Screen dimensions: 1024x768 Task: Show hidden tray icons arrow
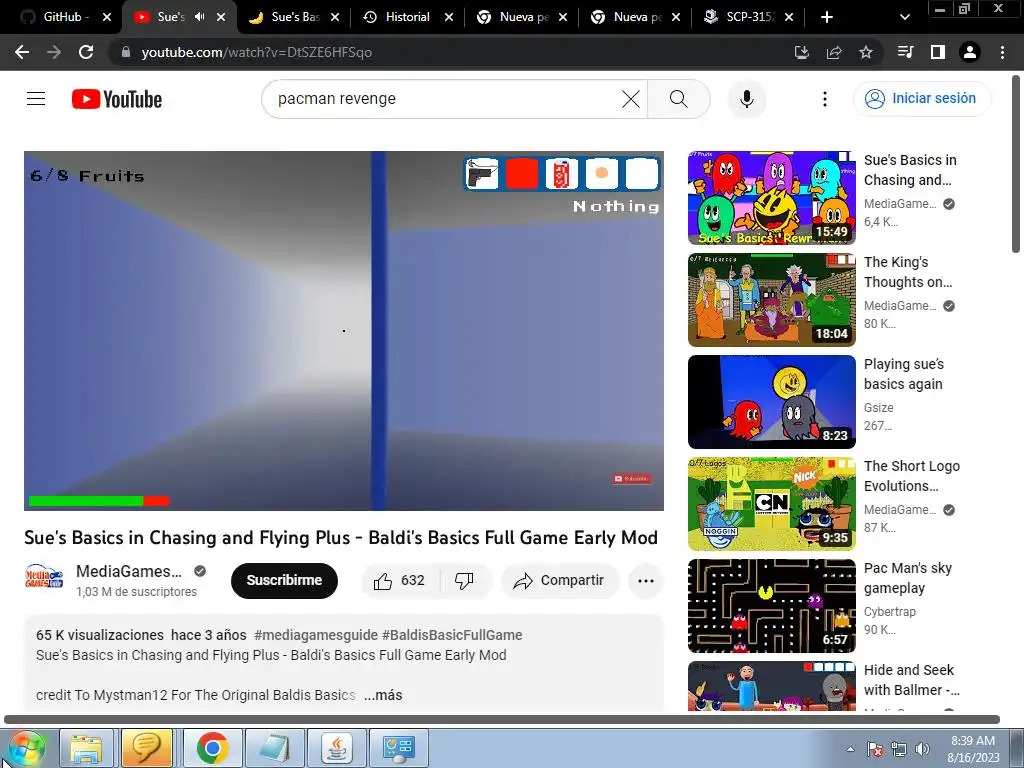pos(850,749)
